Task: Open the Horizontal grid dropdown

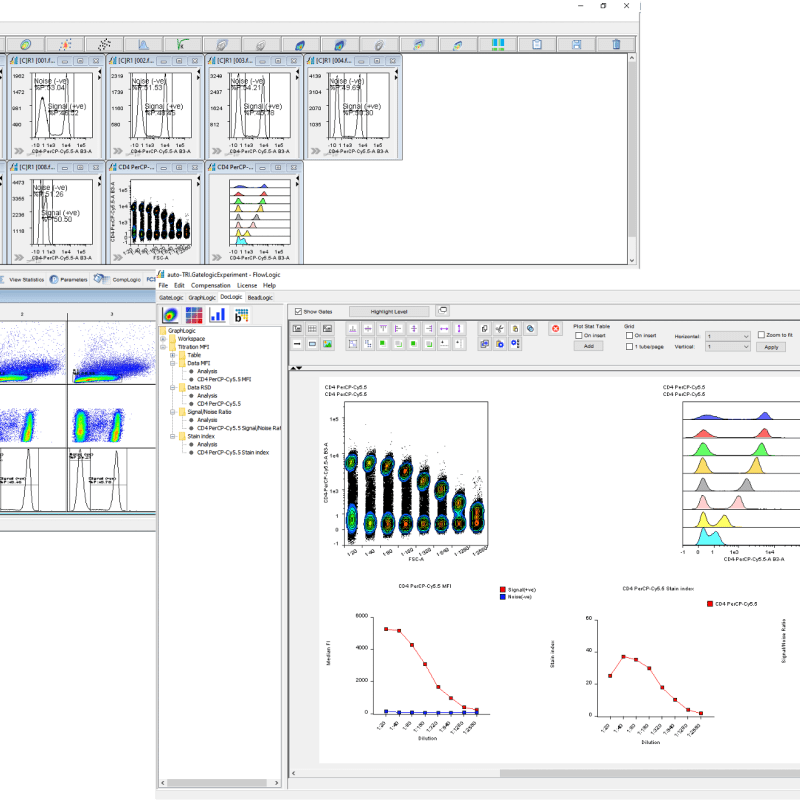Action: [x=728, y=336]
